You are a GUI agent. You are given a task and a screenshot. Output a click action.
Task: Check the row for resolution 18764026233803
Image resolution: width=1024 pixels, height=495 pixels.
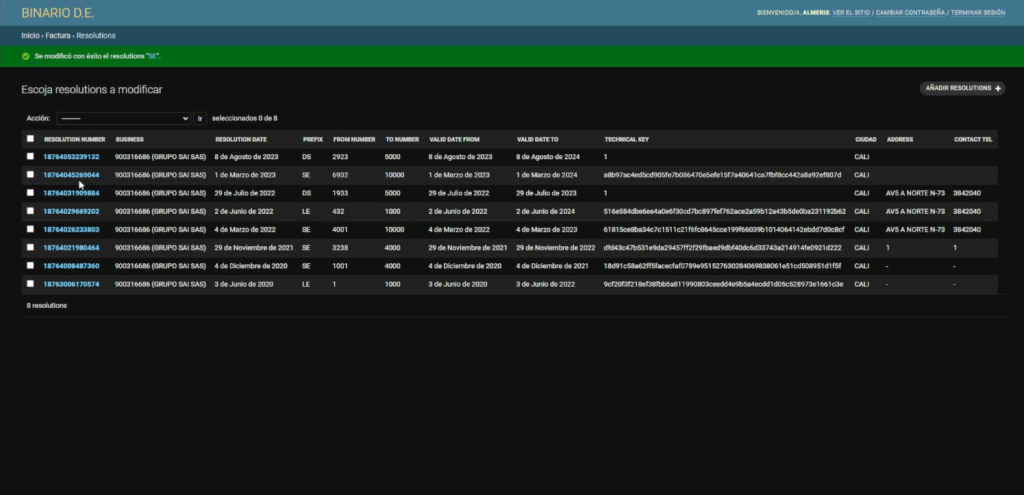[30, 229]
